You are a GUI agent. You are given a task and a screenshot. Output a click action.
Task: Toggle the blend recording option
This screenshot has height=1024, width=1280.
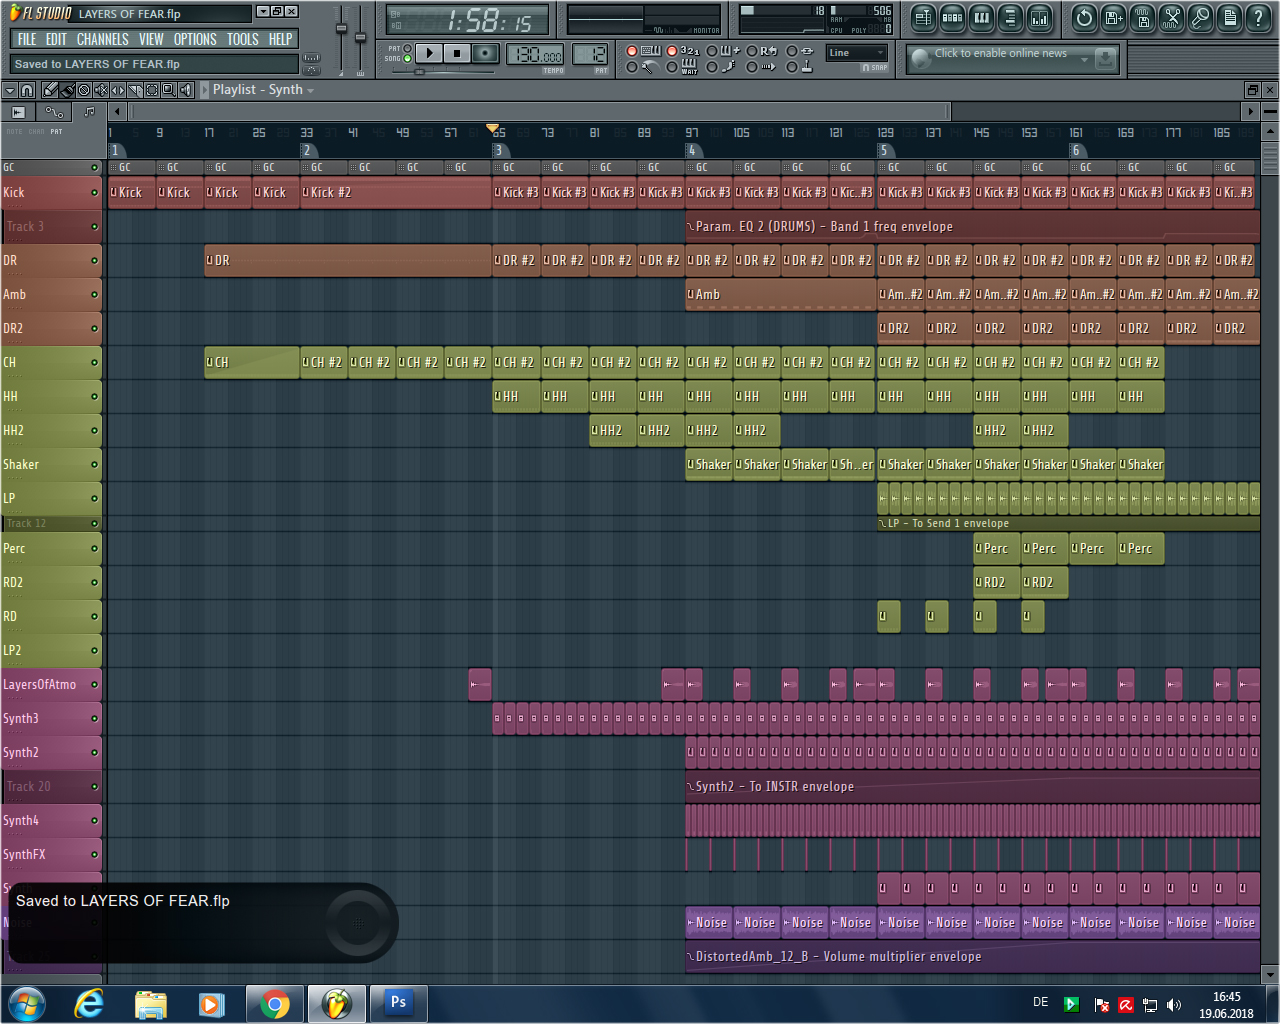[724, 51]
